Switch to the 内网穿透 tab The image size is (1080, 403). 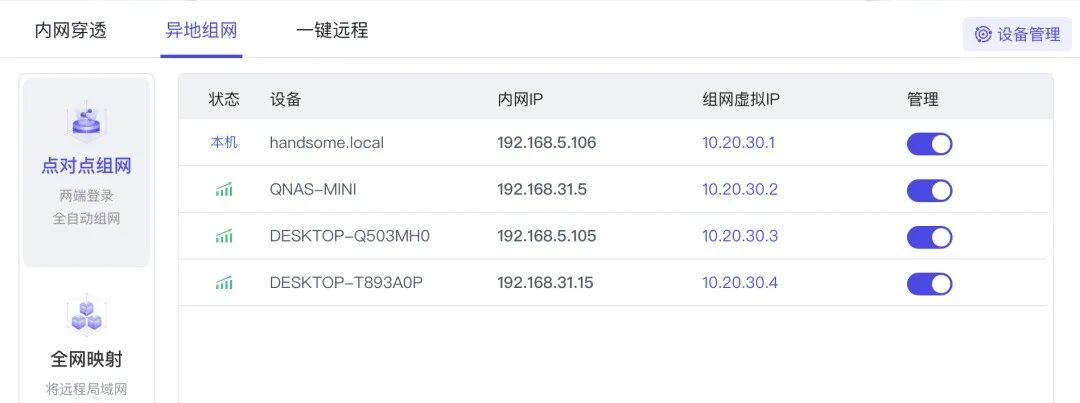[x=71, y=30]
